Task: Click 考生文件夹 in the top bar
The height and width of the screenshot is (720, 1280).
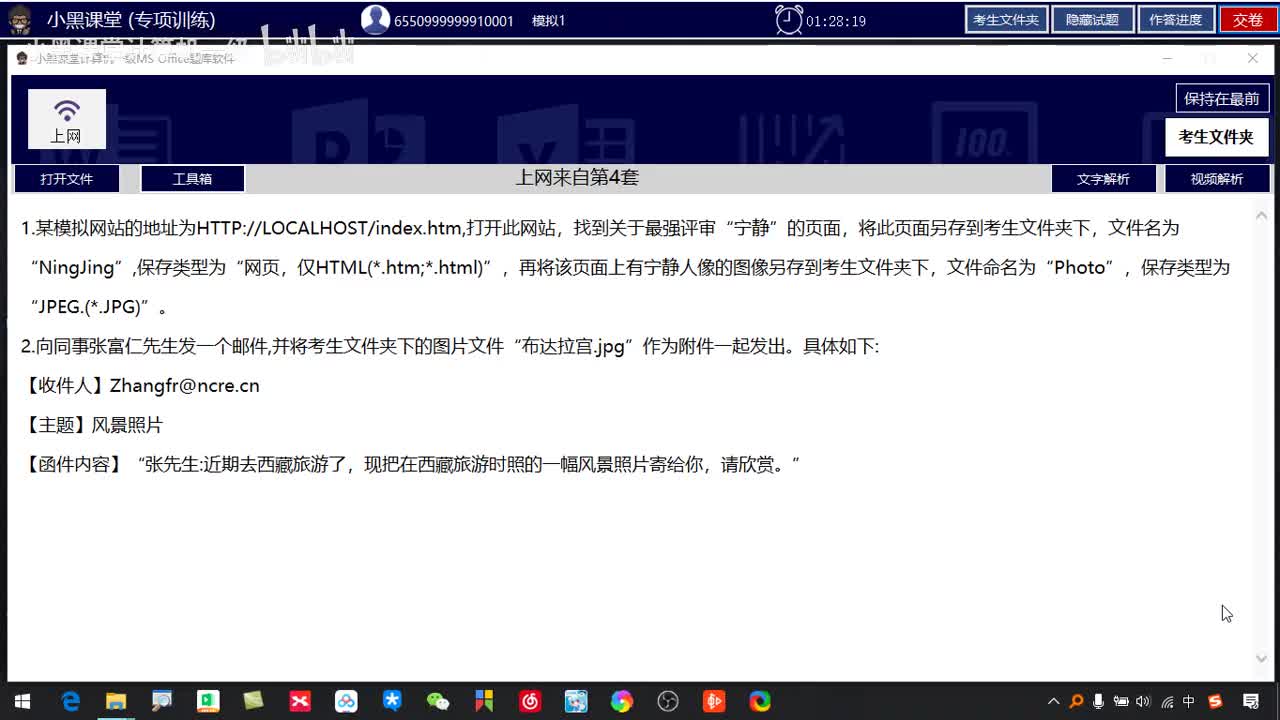Action: (x=1006, y=19)
